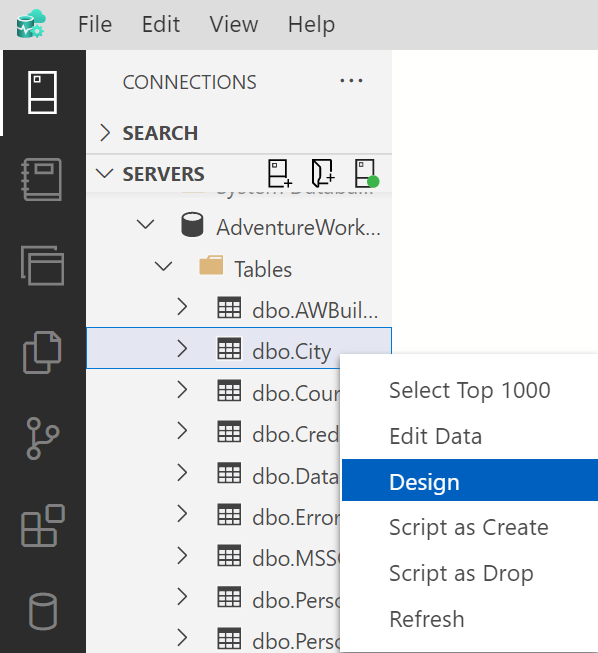Click table icon next to dbo.AWBuil...

pyautogui.click(x=229, y=307)
